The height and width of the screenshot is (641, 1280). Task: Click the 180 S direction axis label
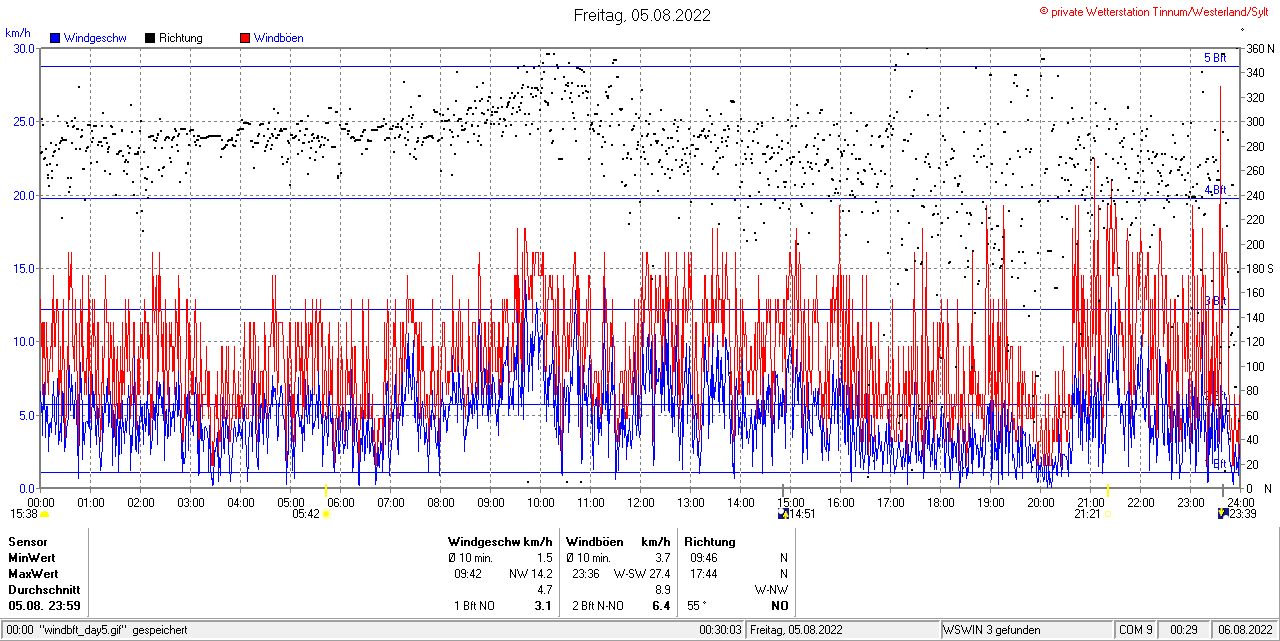click(x=1259, y=268)
